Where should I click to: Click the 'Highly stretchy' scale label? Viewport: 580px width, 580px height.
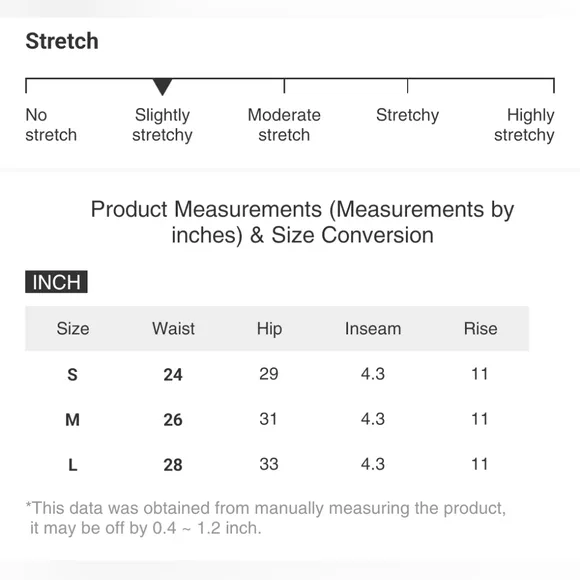coord(524,125)
